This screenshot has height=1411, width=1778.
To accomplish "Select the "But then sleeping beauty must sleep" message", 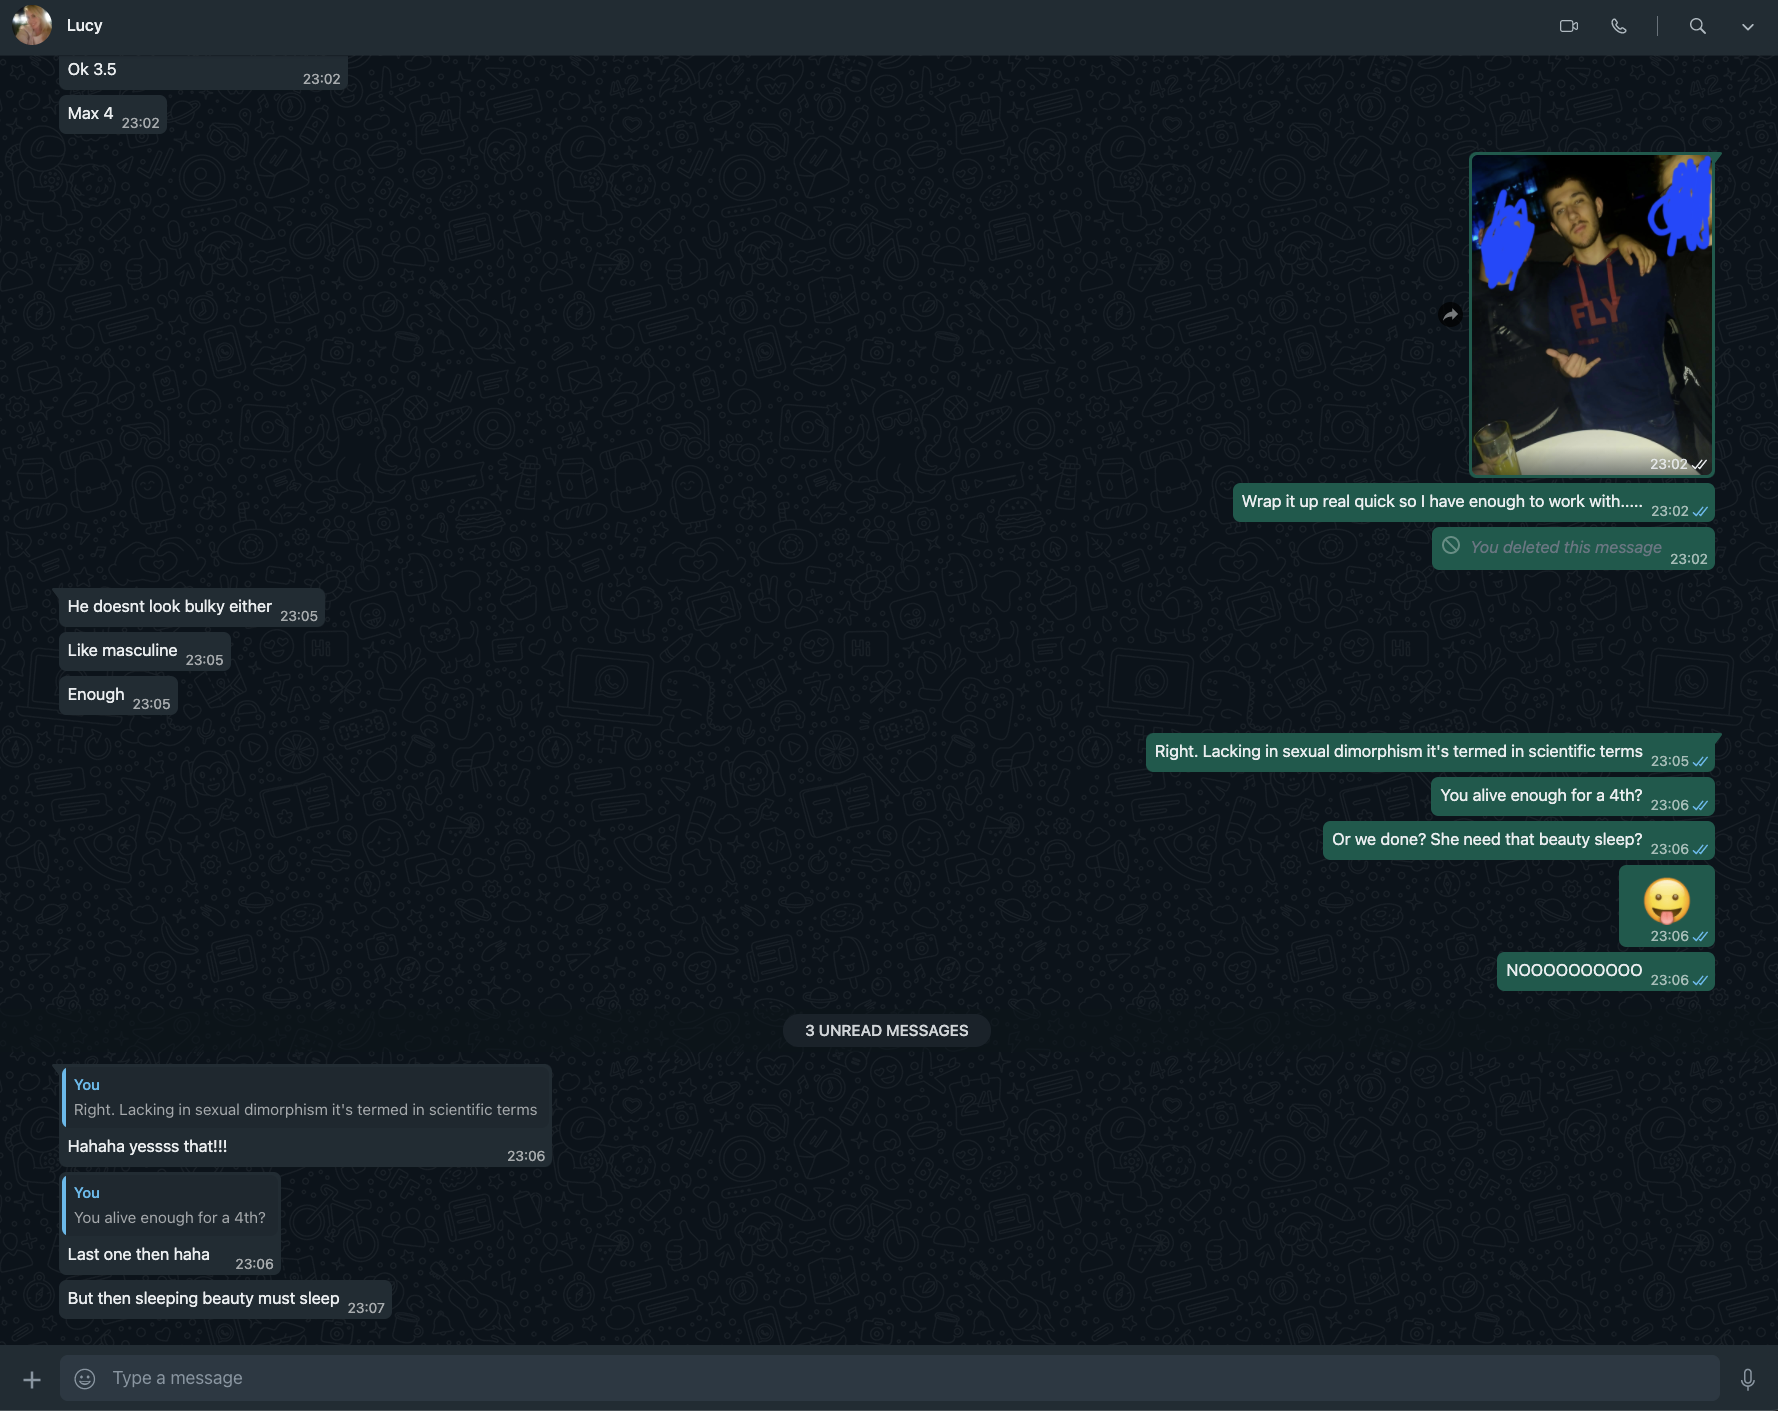I will 225,1300.
